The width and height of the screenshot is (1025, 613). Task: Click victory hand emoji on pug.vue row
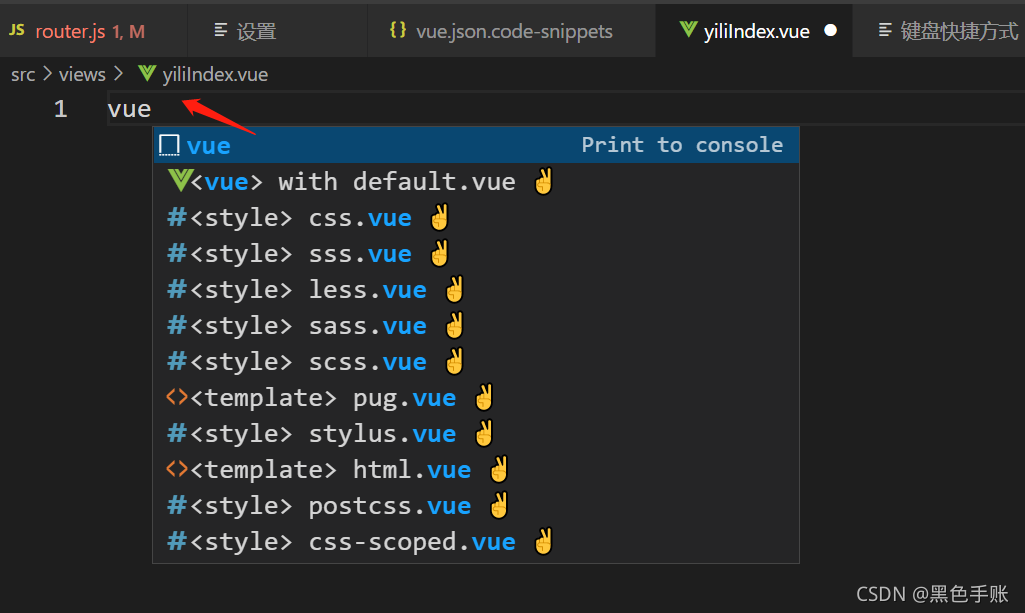tap(484, 397)
